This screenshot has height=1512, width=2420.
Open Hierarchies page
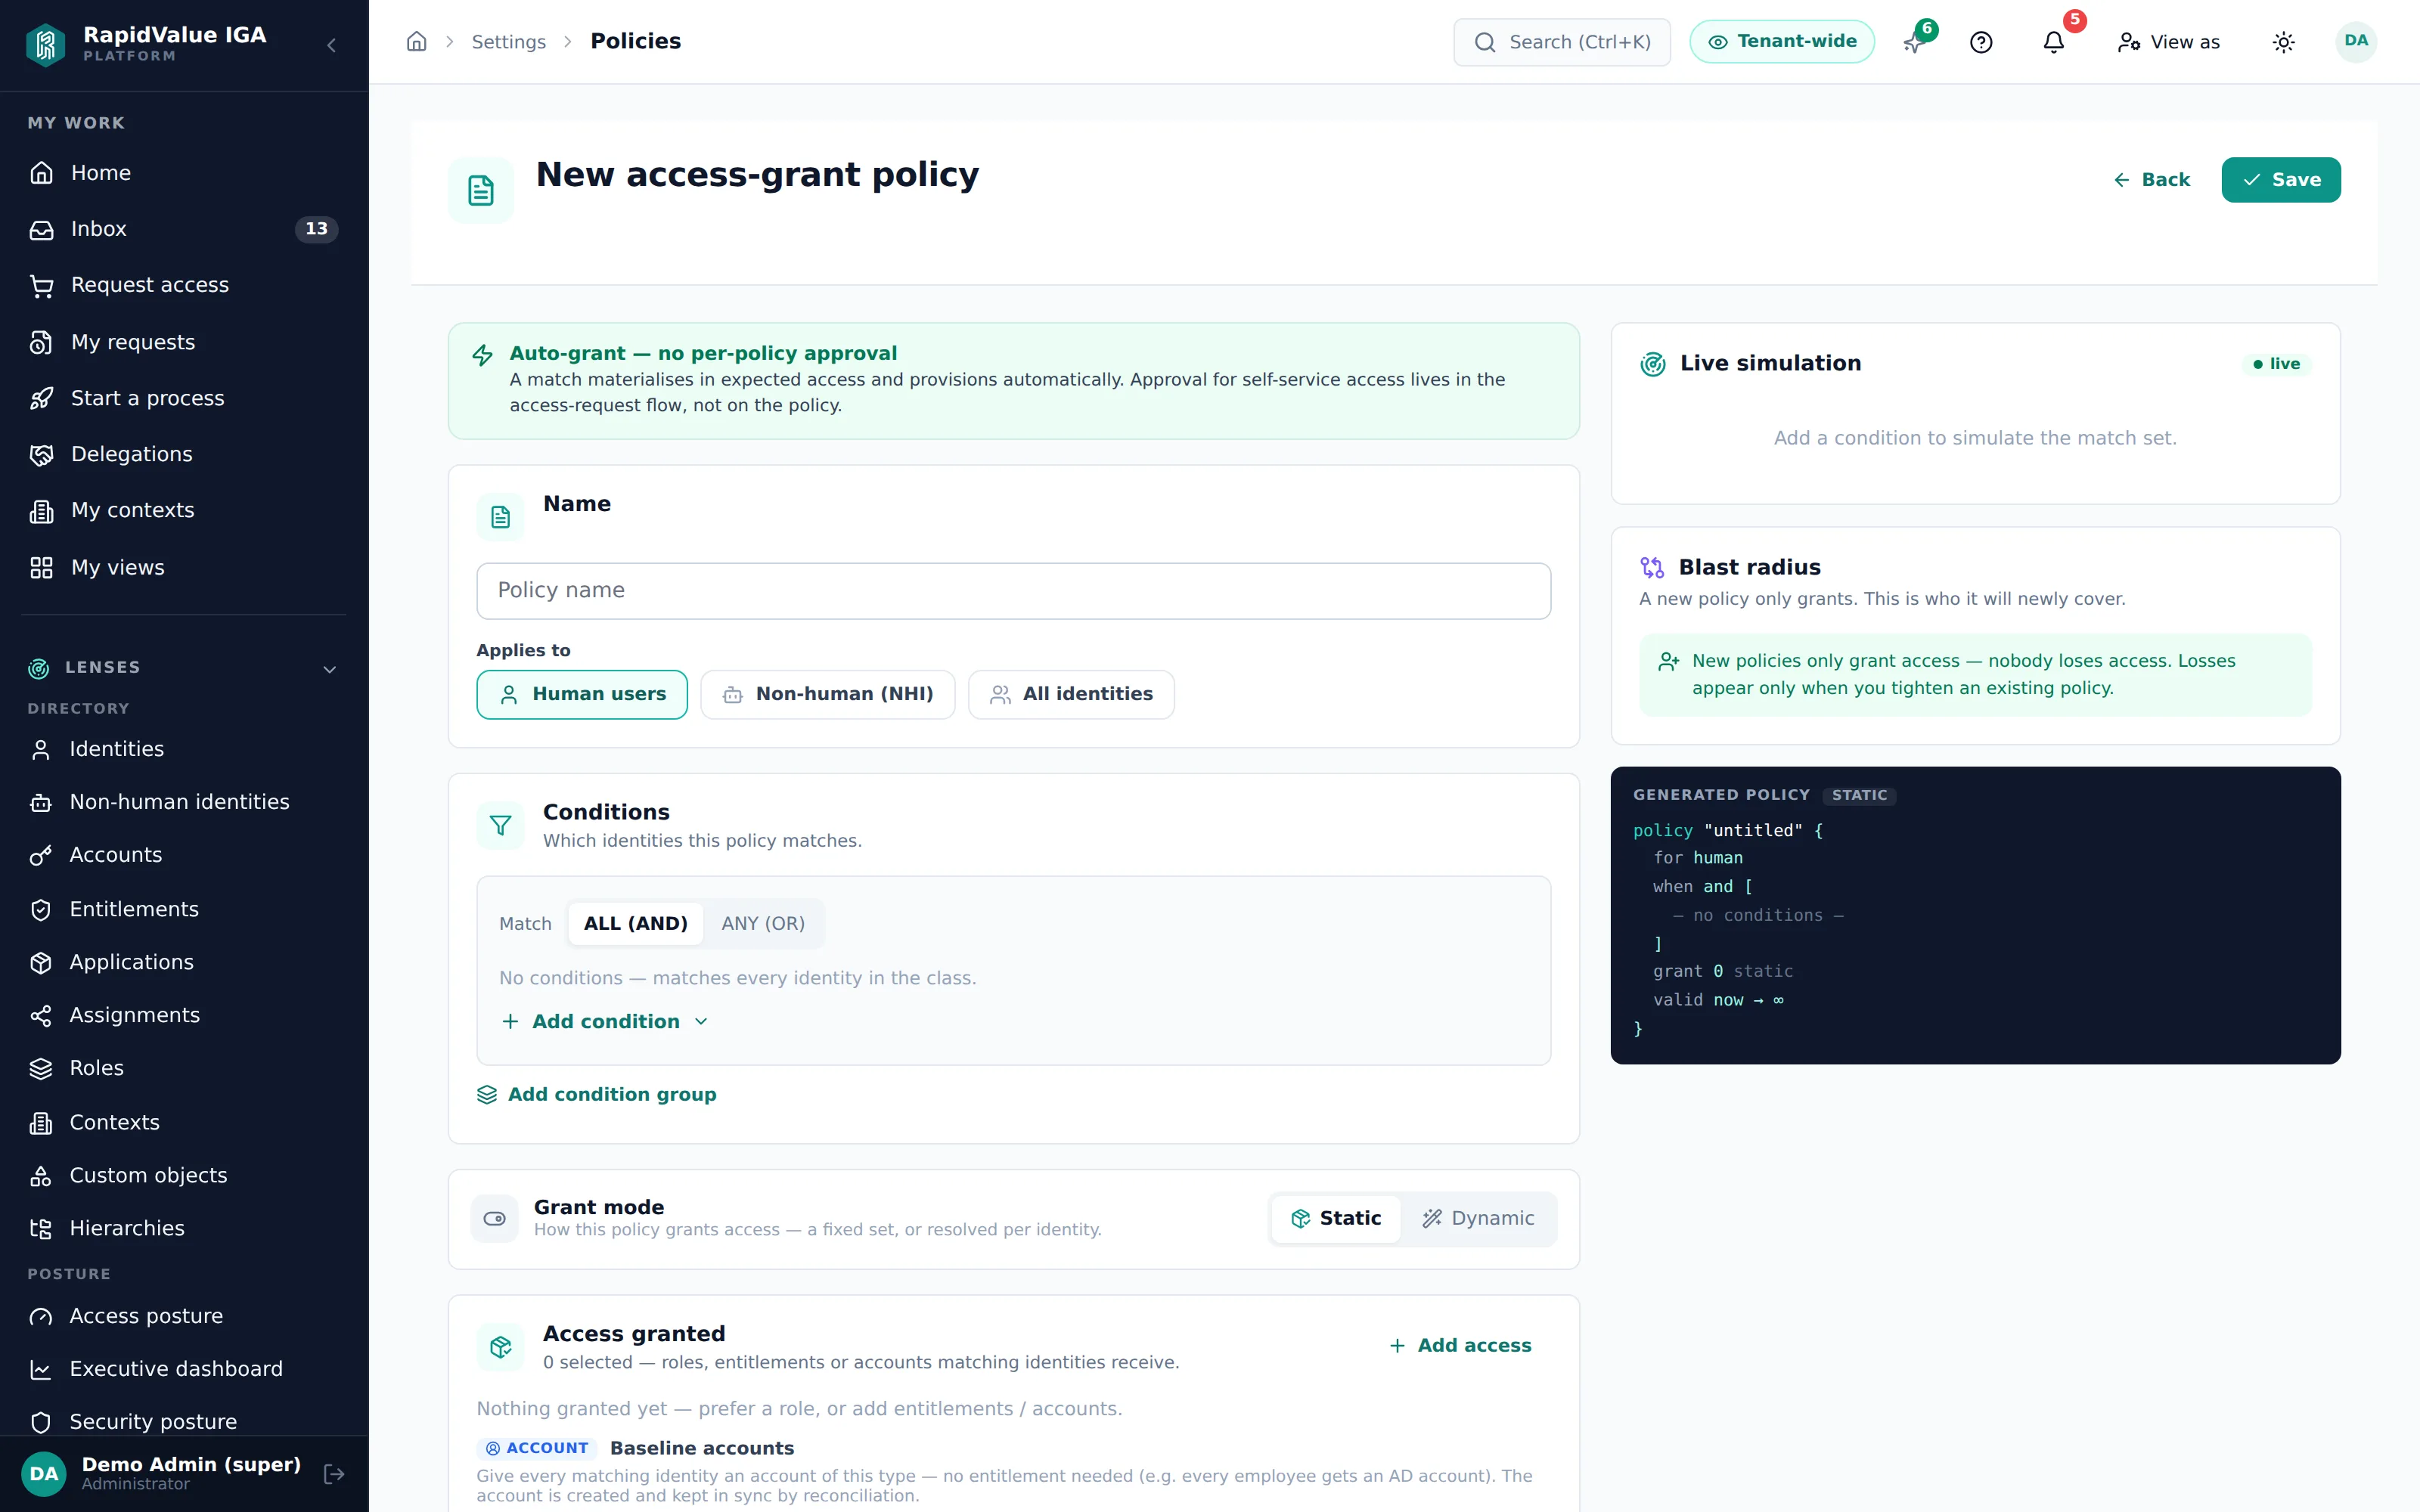coord(184,1228)
